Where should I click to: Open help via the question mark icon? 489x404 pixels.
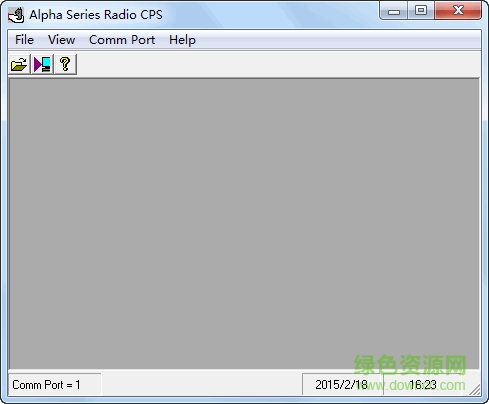(65, 64)
